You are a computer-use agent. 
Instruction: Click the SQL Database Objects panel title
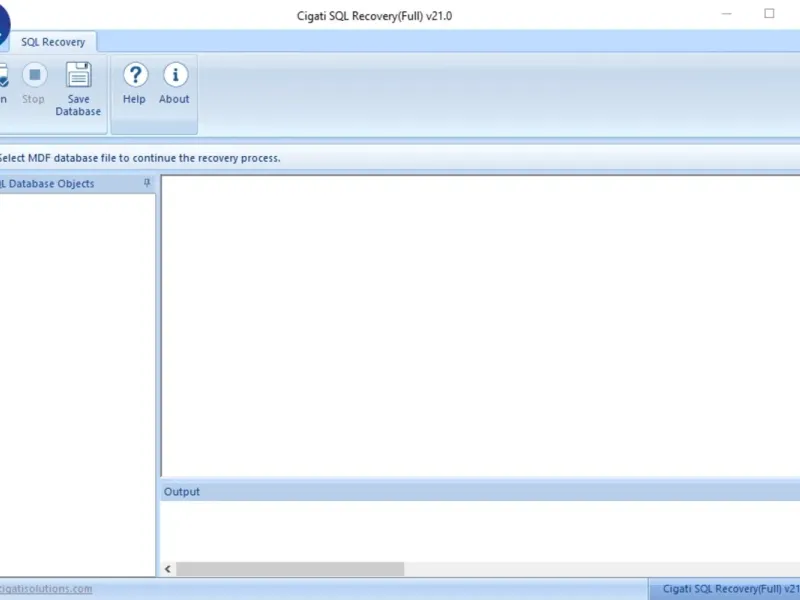pos(47,184)
